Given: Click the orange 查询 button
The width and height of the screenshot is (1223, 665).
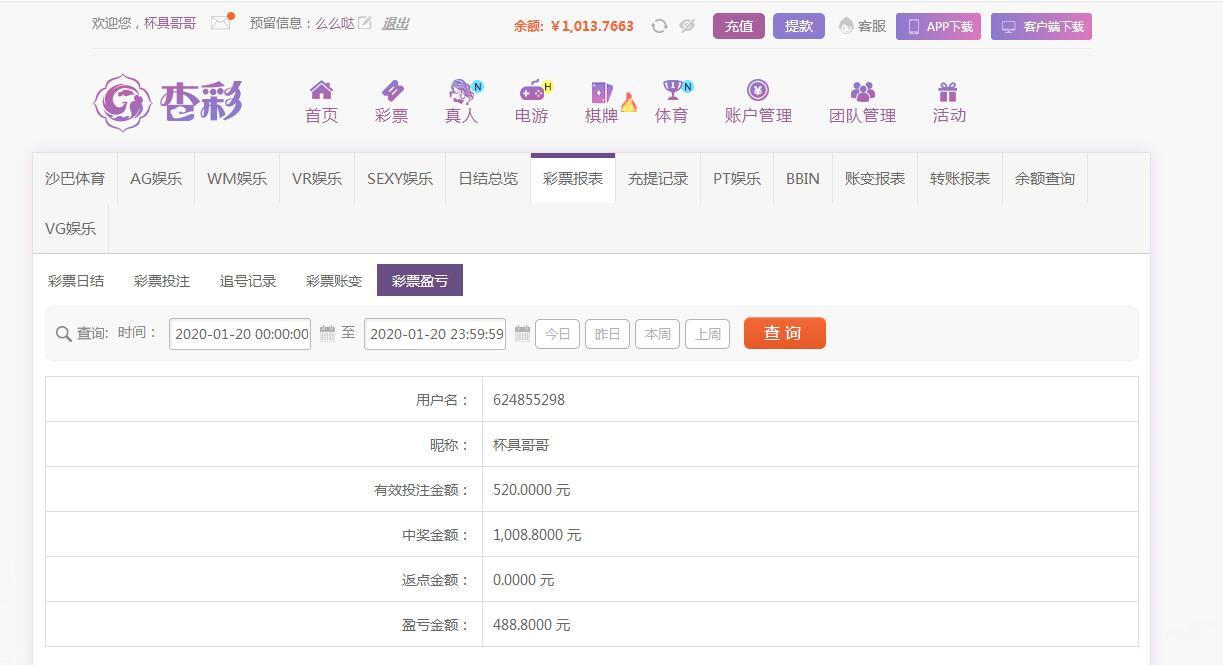Looking at the screenshot, I should (784, 333).
